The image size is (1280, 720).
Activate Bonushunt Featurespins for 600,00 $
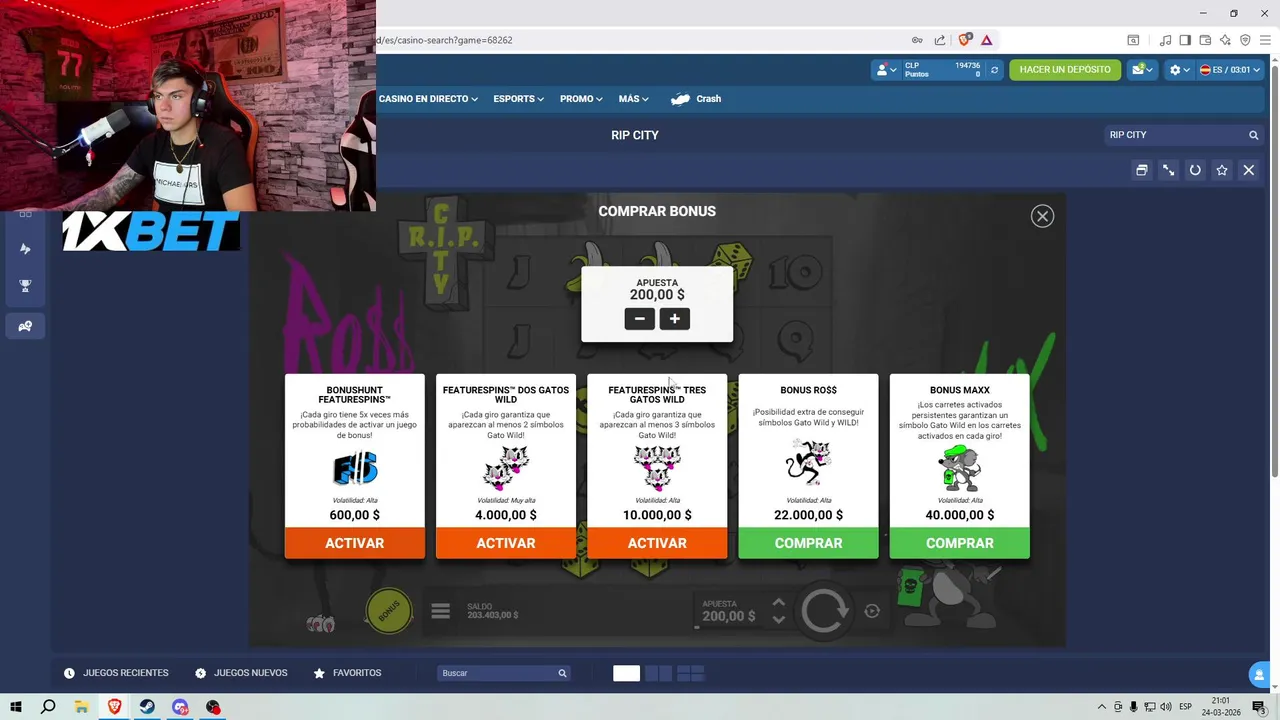tap(354, 543)
